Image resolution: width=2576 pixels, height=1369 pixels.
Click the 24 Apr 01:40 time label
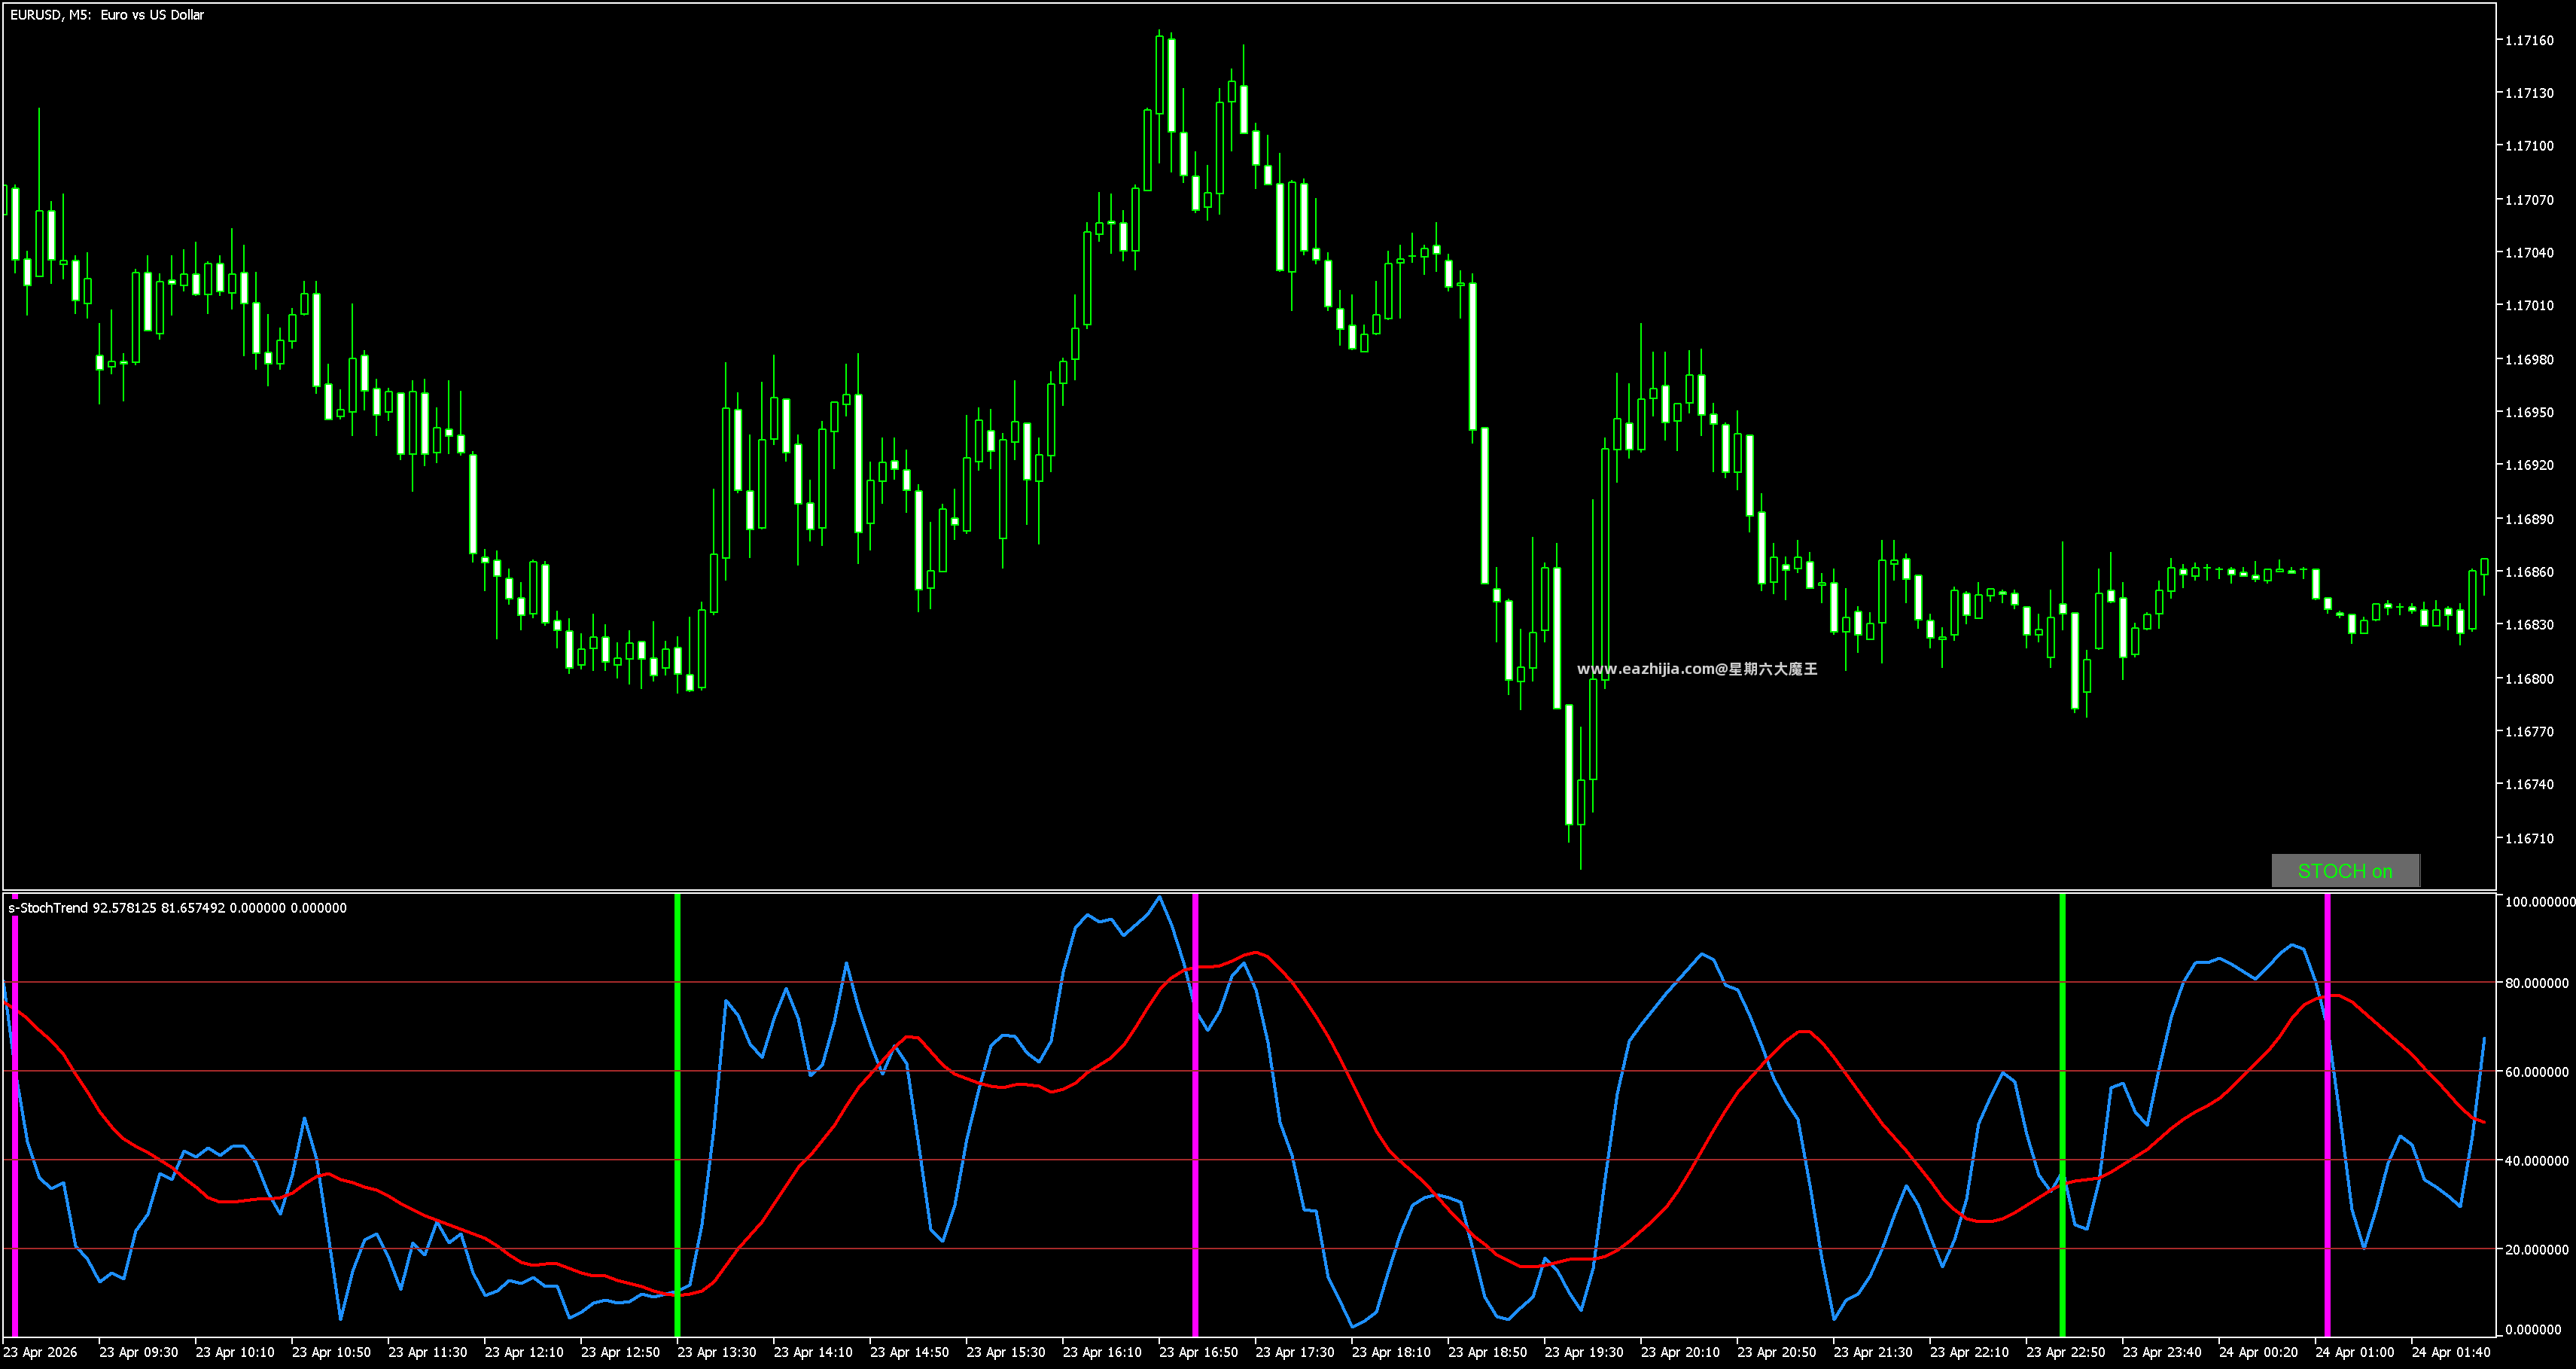point(2451,1353)
